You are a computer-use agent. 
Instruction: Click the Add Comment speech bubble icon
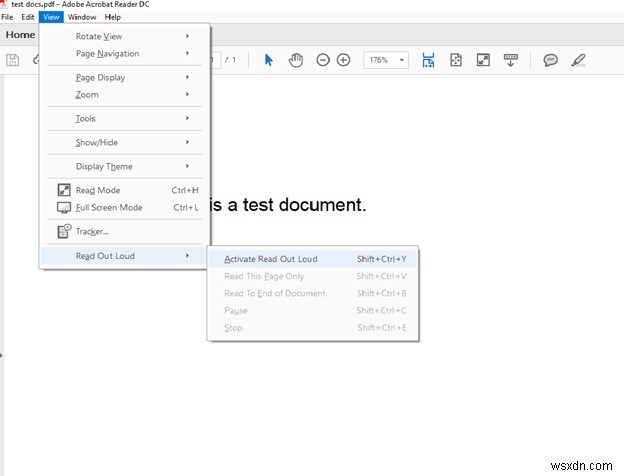[x=550, y=60]
